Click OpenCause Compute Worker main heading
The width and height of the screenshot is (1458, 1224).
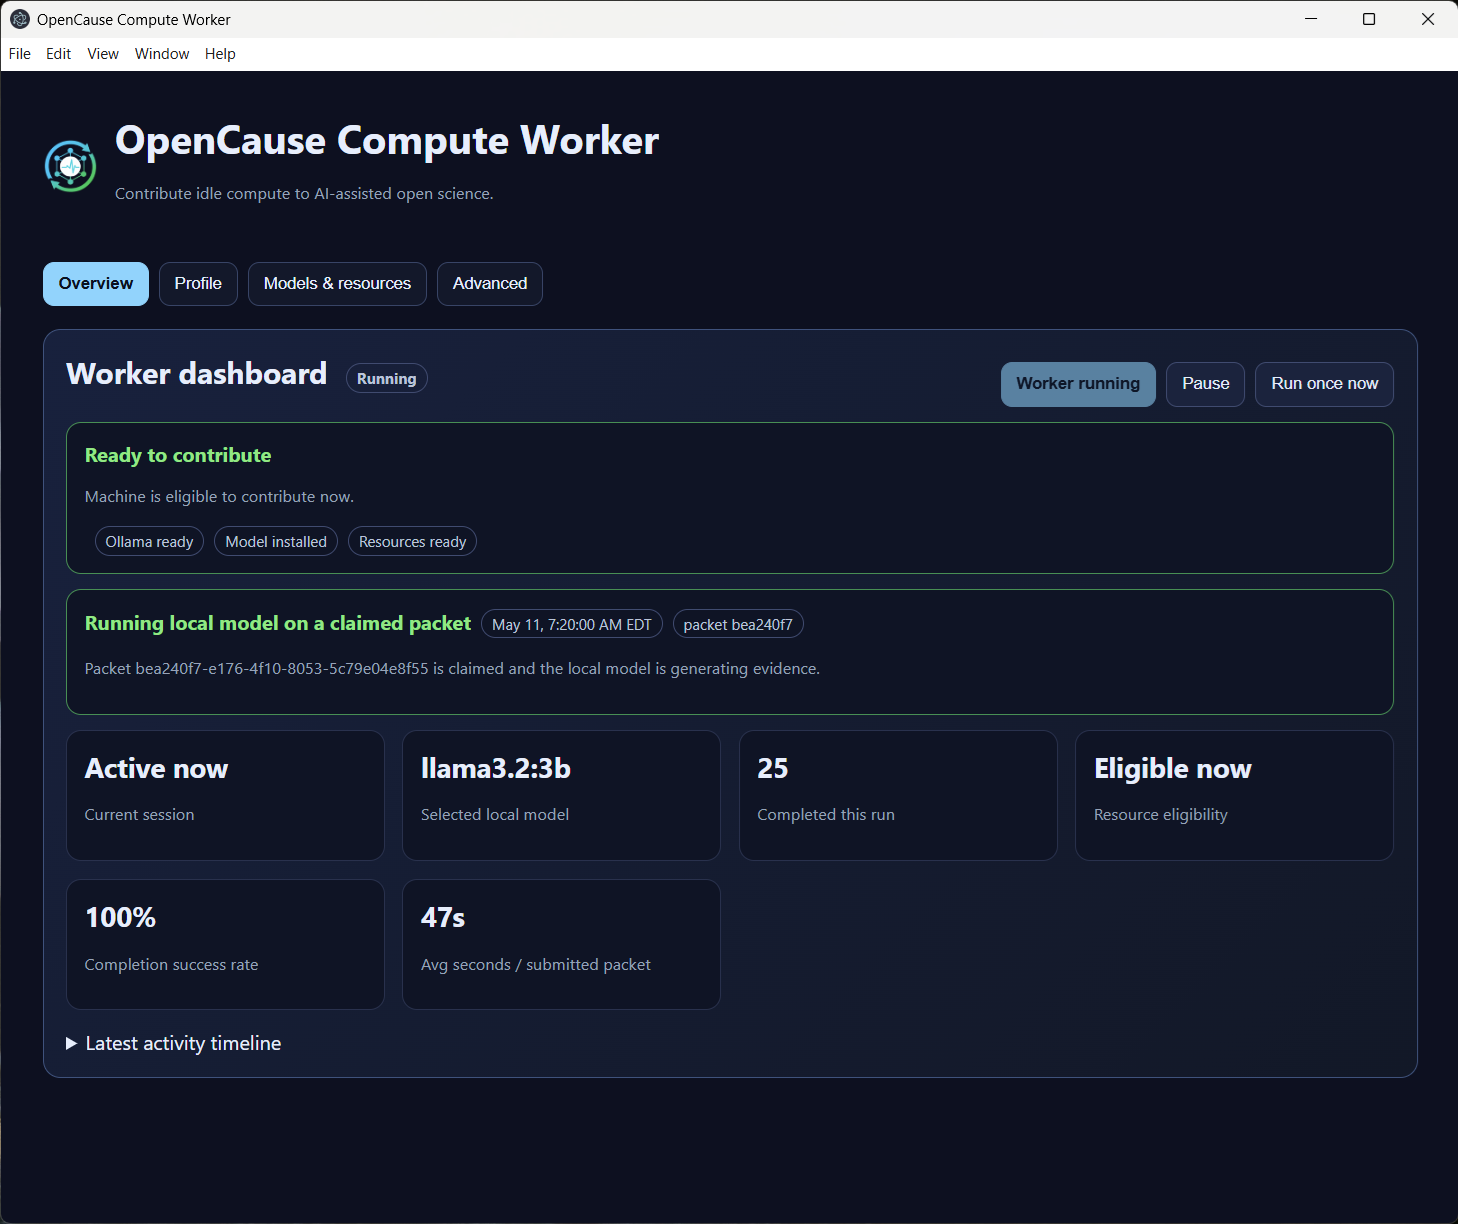point(387,141)
